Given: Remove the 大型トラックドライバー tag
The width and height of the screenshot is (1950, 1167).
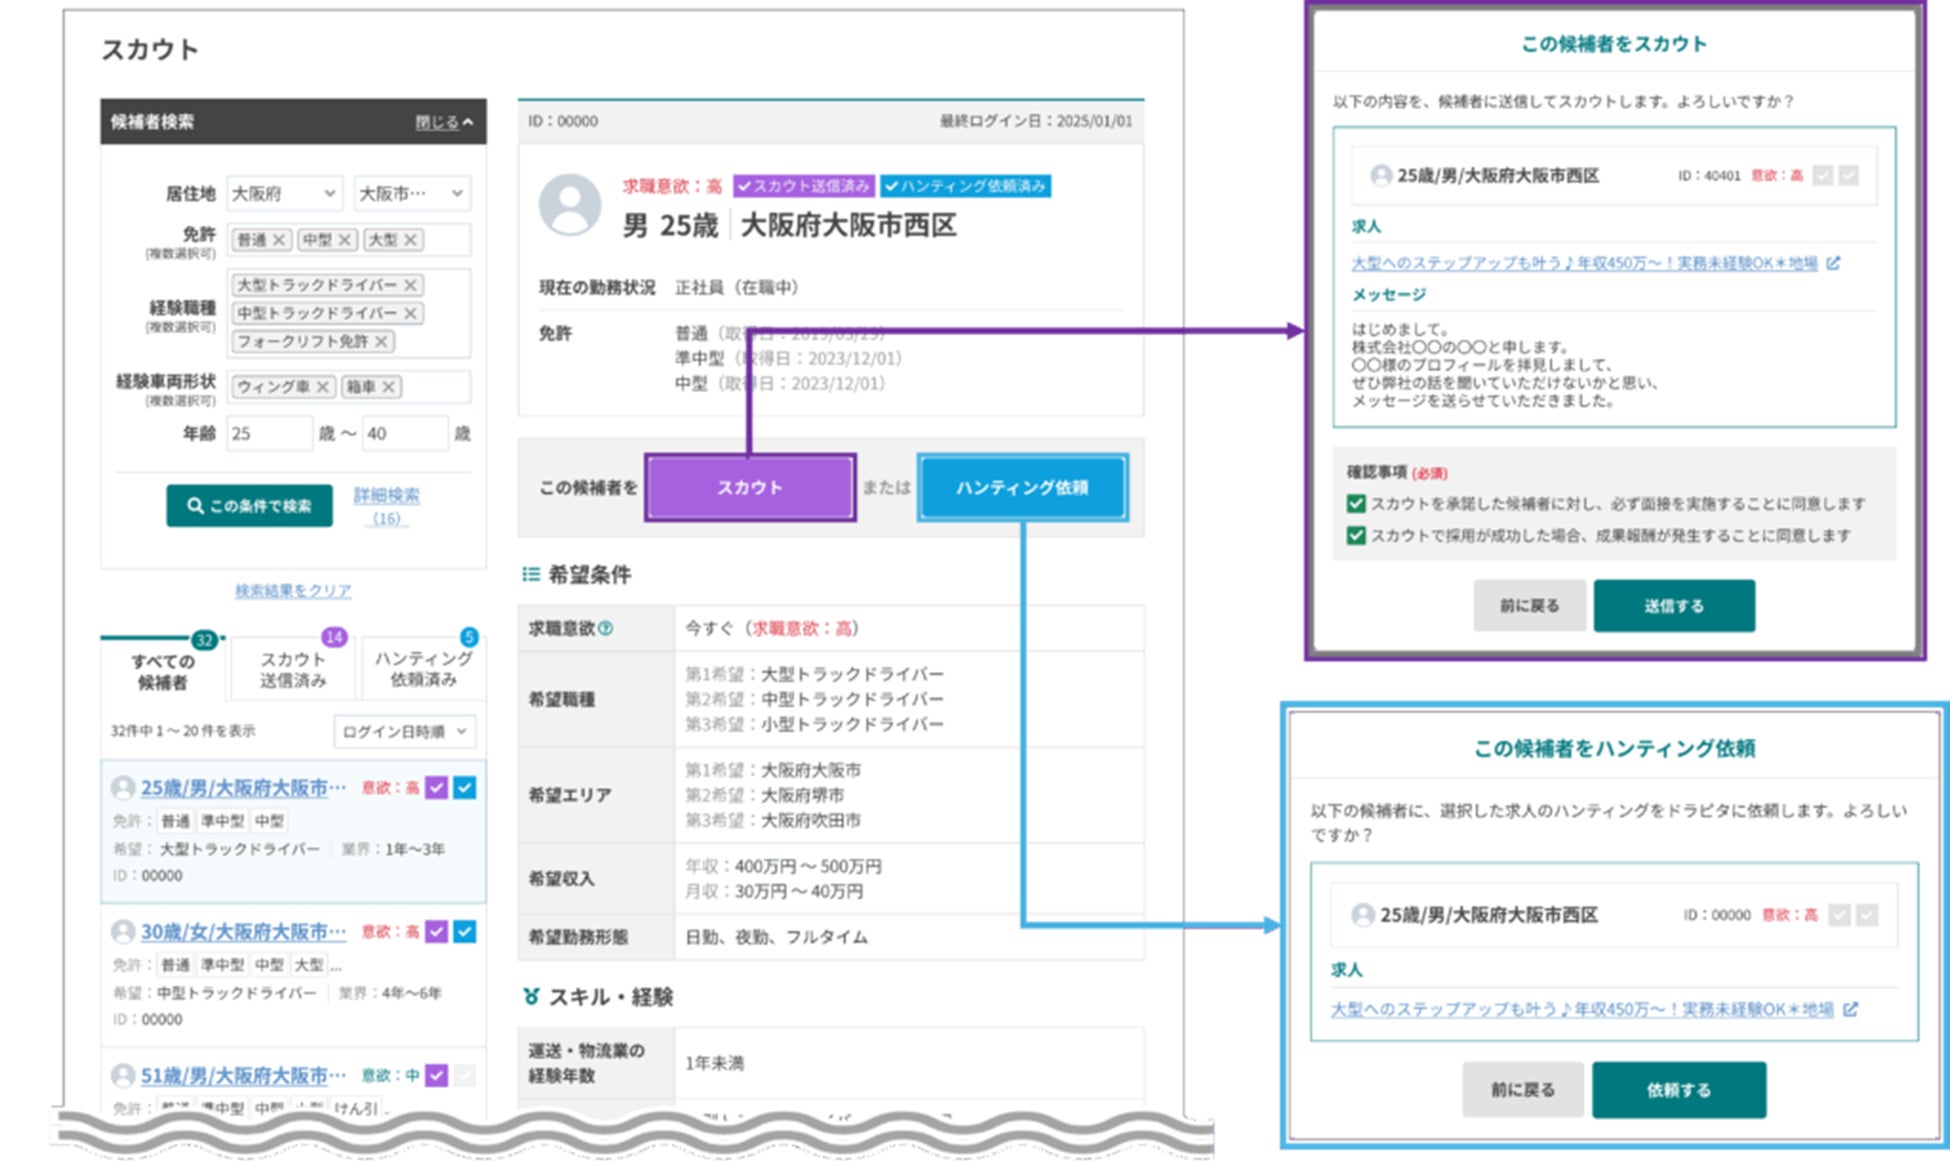Looking at the screenshot, I should click(x=410, y=285).
